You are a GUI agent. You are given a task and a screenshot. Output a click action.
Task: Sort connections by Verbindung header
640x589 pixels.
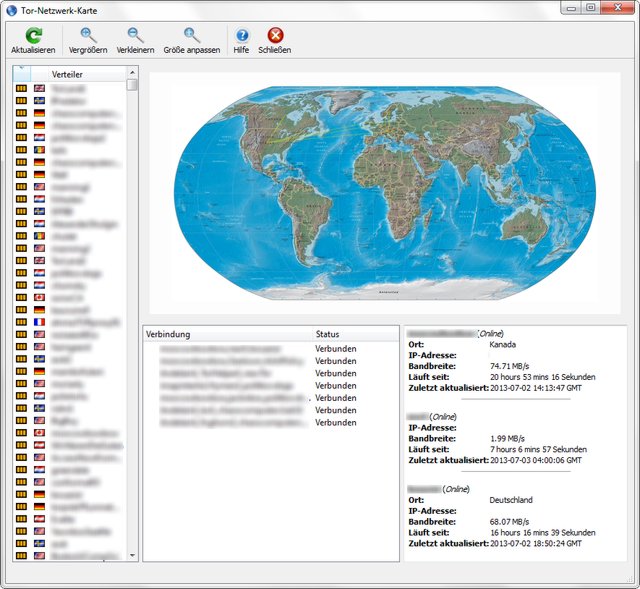[229, 334]
